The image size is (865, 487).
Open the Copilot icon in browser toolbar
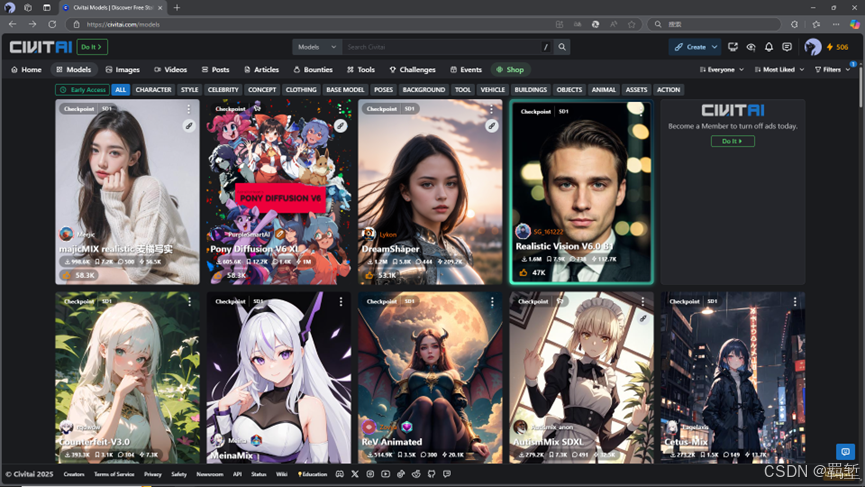pyautogui.click(x=855, y=24)
